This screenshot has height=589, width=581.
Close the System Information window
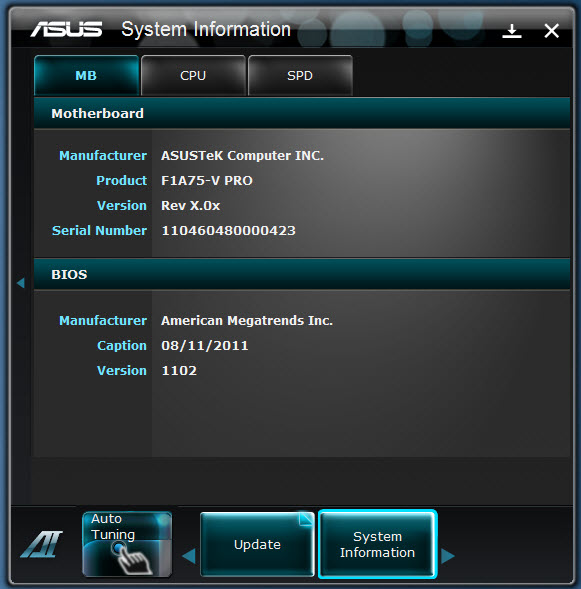coord(552,31)
